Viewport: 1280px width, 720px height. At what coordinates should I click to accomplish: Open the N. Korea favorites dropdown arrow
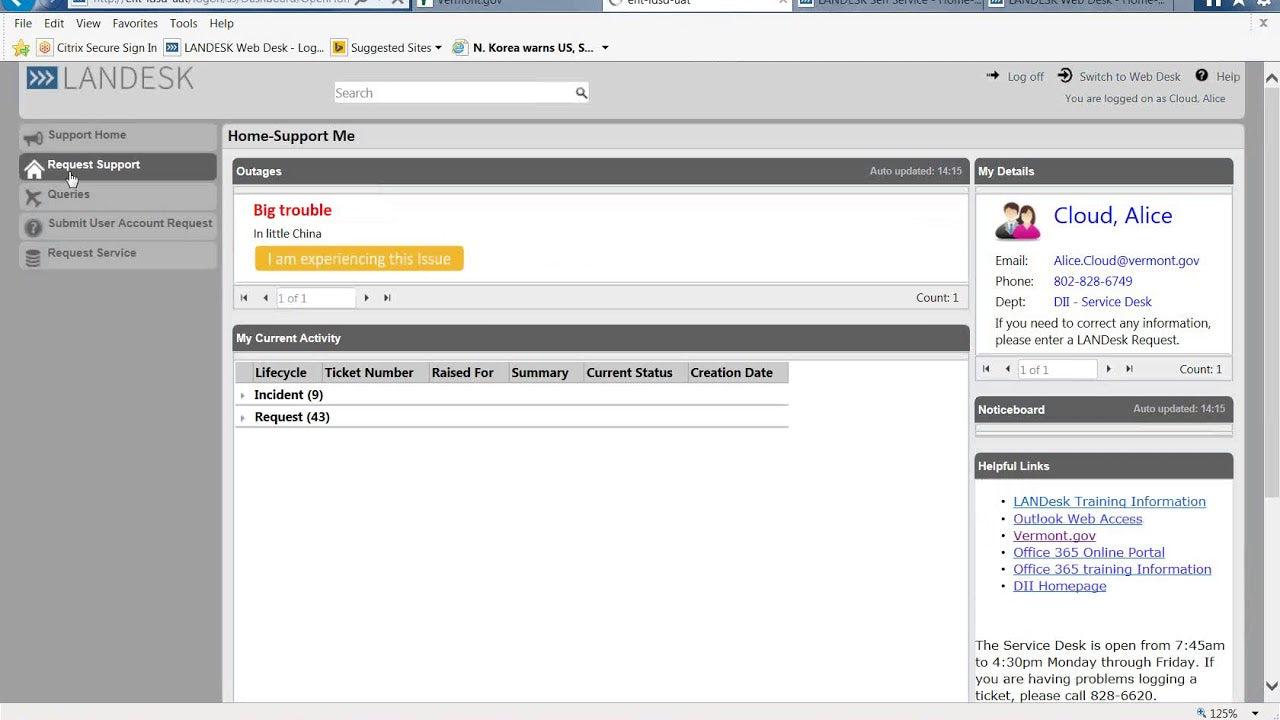[x=603, y=47]
